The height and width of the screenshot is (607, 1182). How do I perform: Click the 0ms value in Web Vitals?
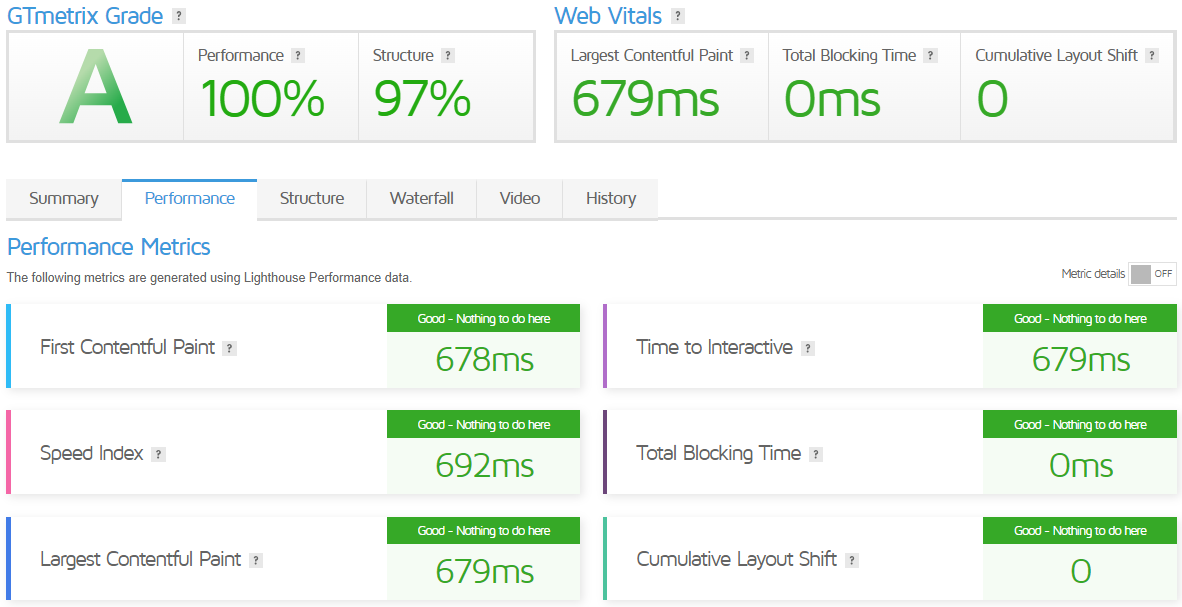pos(832,99)
